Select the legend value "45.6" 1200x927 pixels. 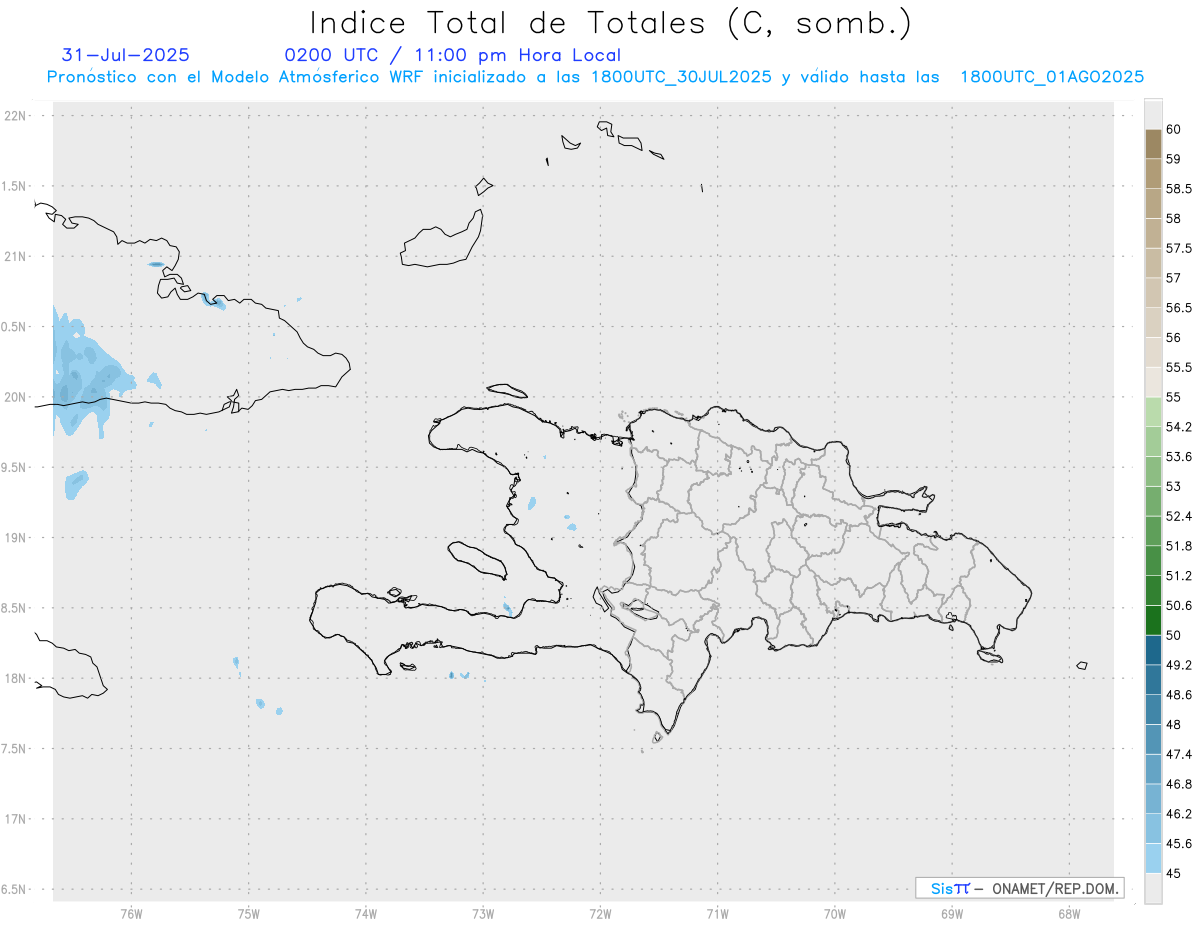click(x=1179, y=844)
